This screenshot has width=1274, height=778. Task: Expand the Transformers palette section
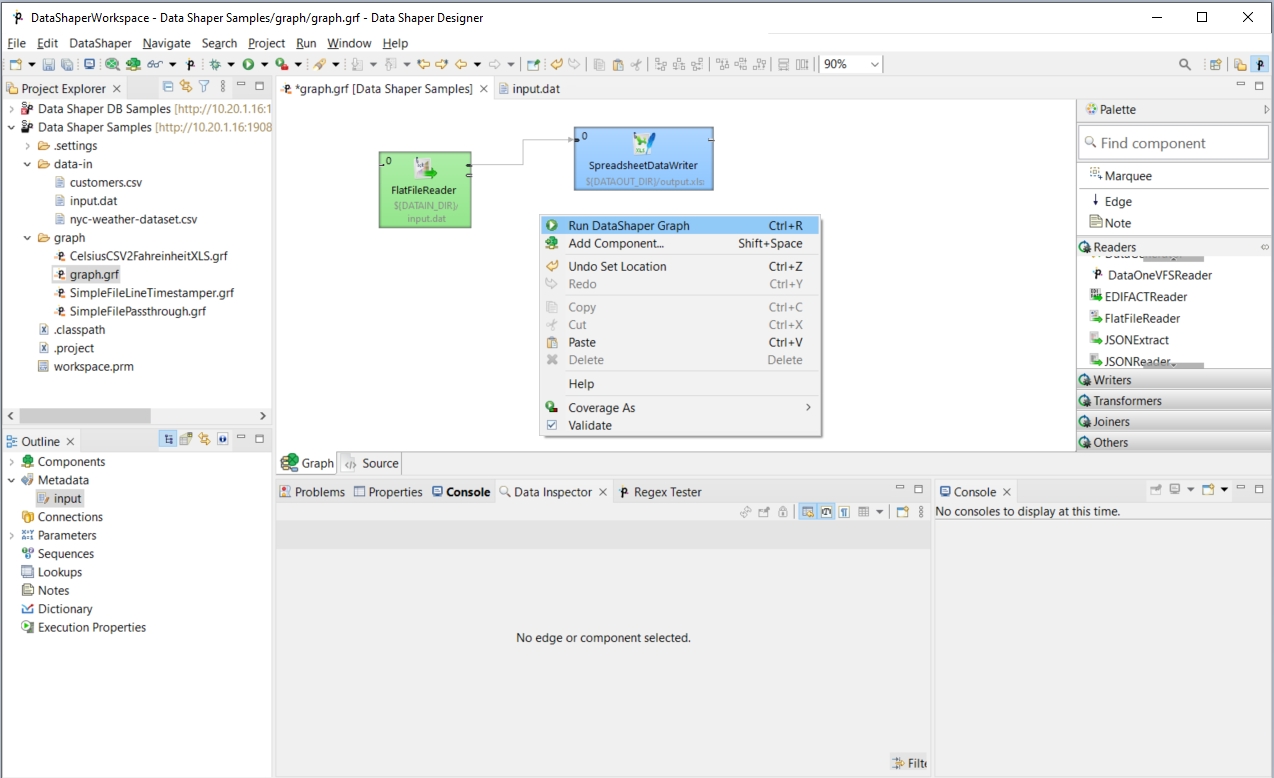(1174, 401)
